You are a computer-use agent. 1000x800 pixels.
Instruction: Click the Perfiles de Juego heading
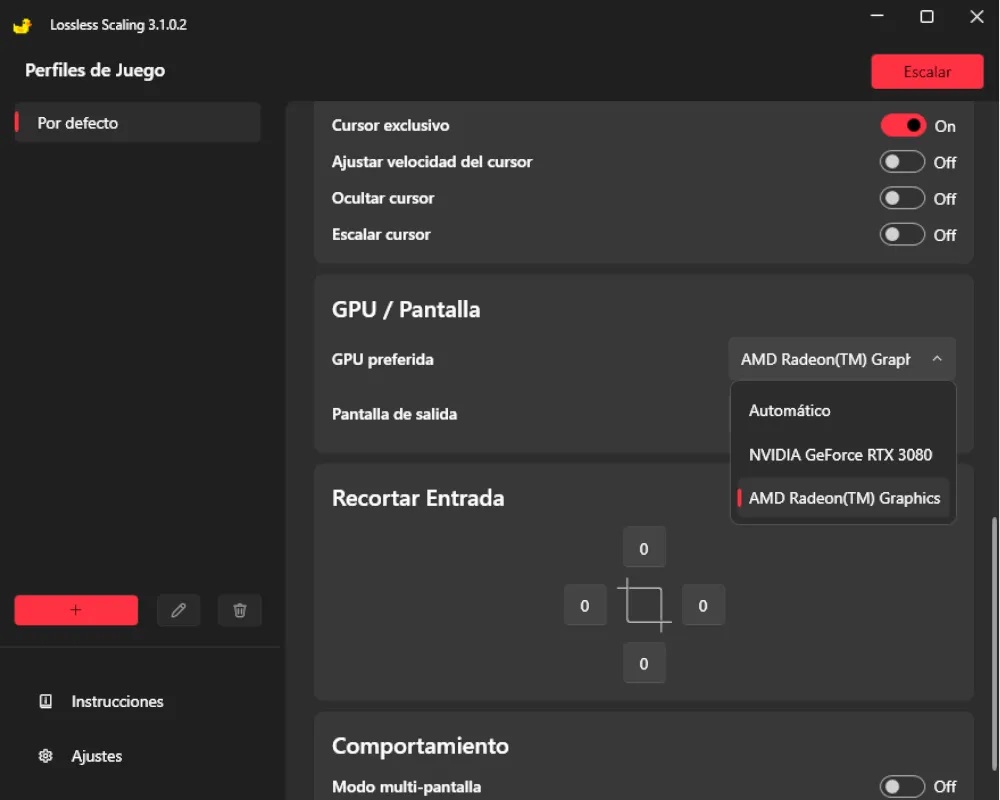click(95, 70)
